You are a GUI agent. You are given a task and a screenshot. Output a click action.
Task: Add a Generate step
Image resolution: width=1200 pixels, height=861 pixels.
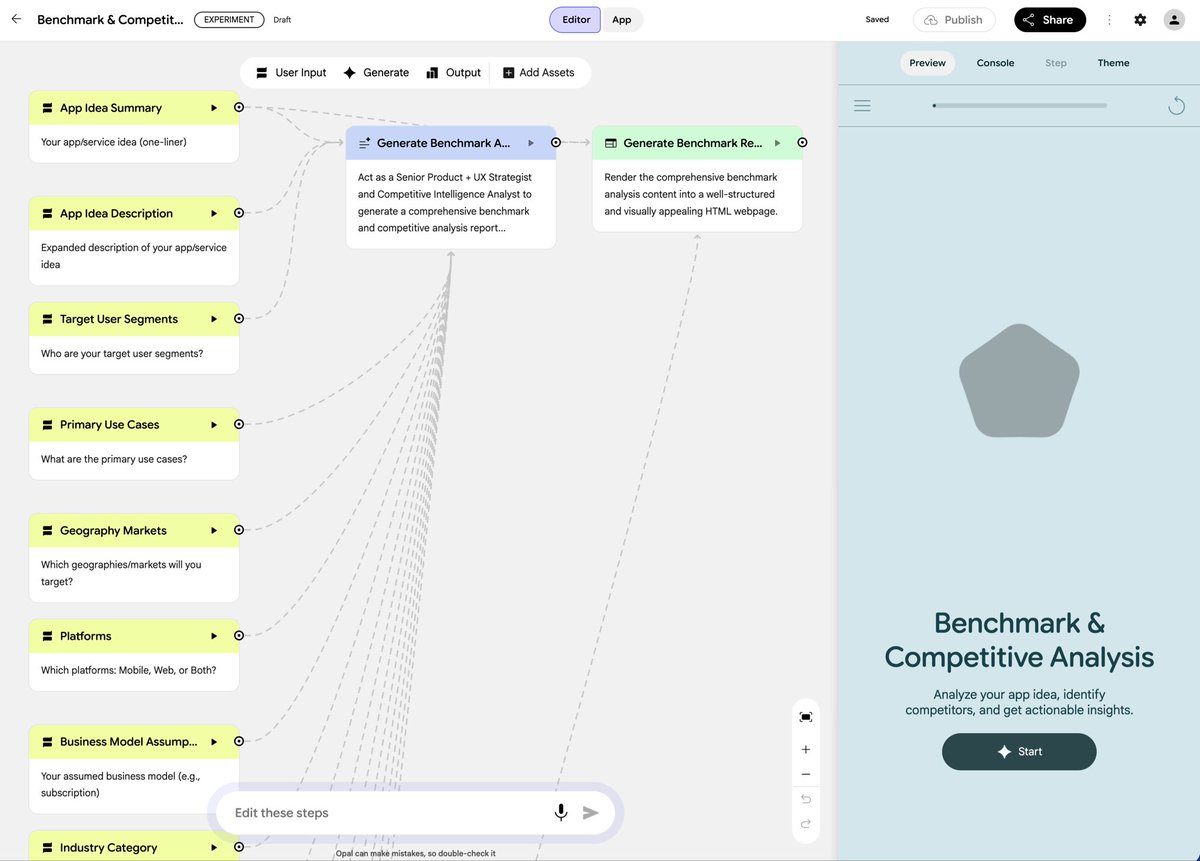[x=376, y=73]
